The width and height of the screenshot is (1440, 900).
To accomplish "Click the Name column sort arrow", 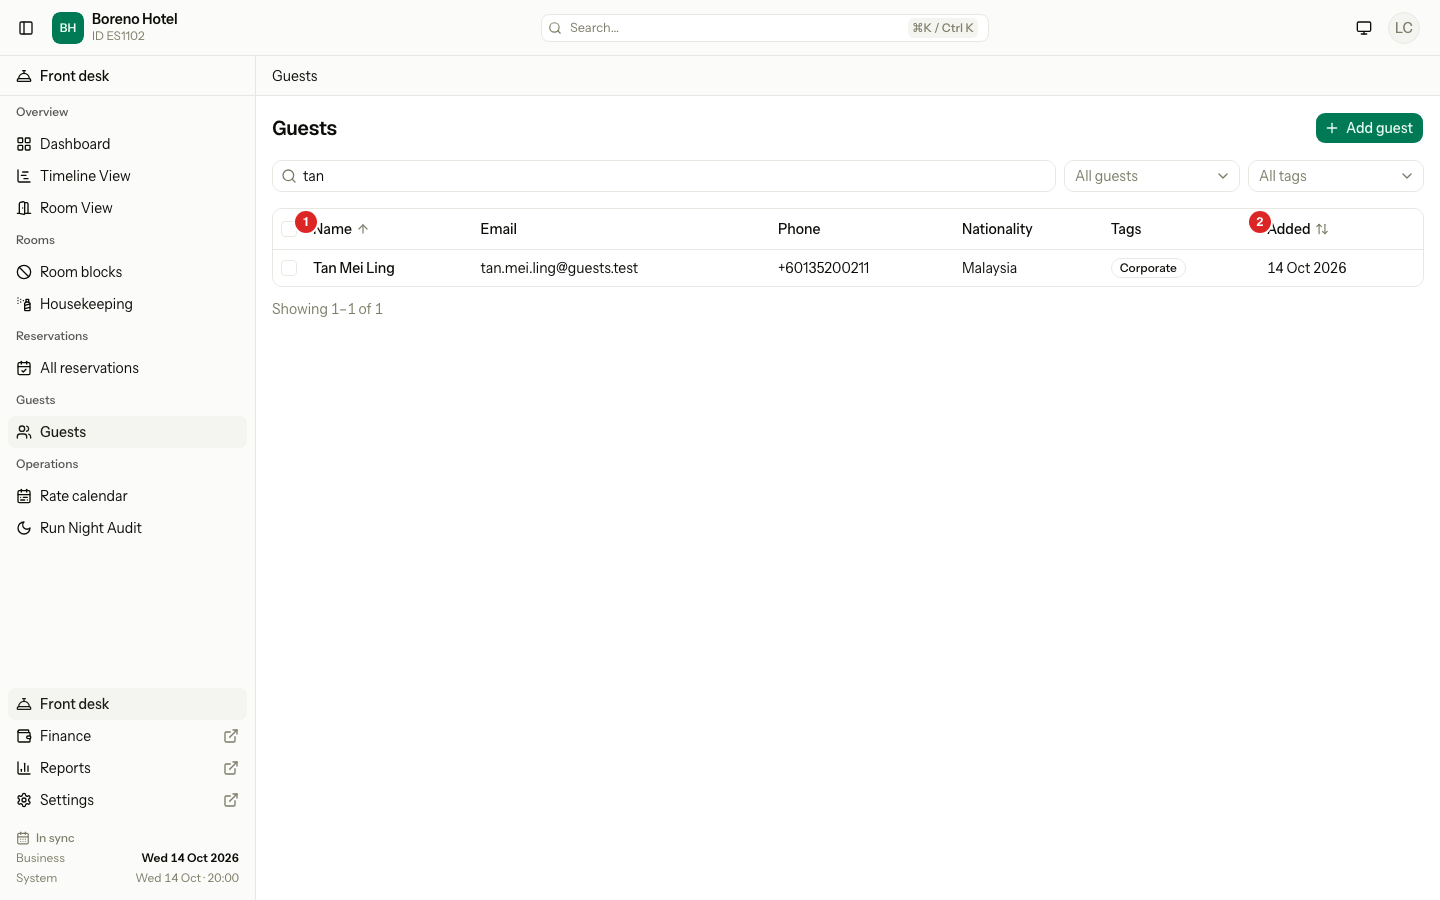I will (x=363, y=229).
